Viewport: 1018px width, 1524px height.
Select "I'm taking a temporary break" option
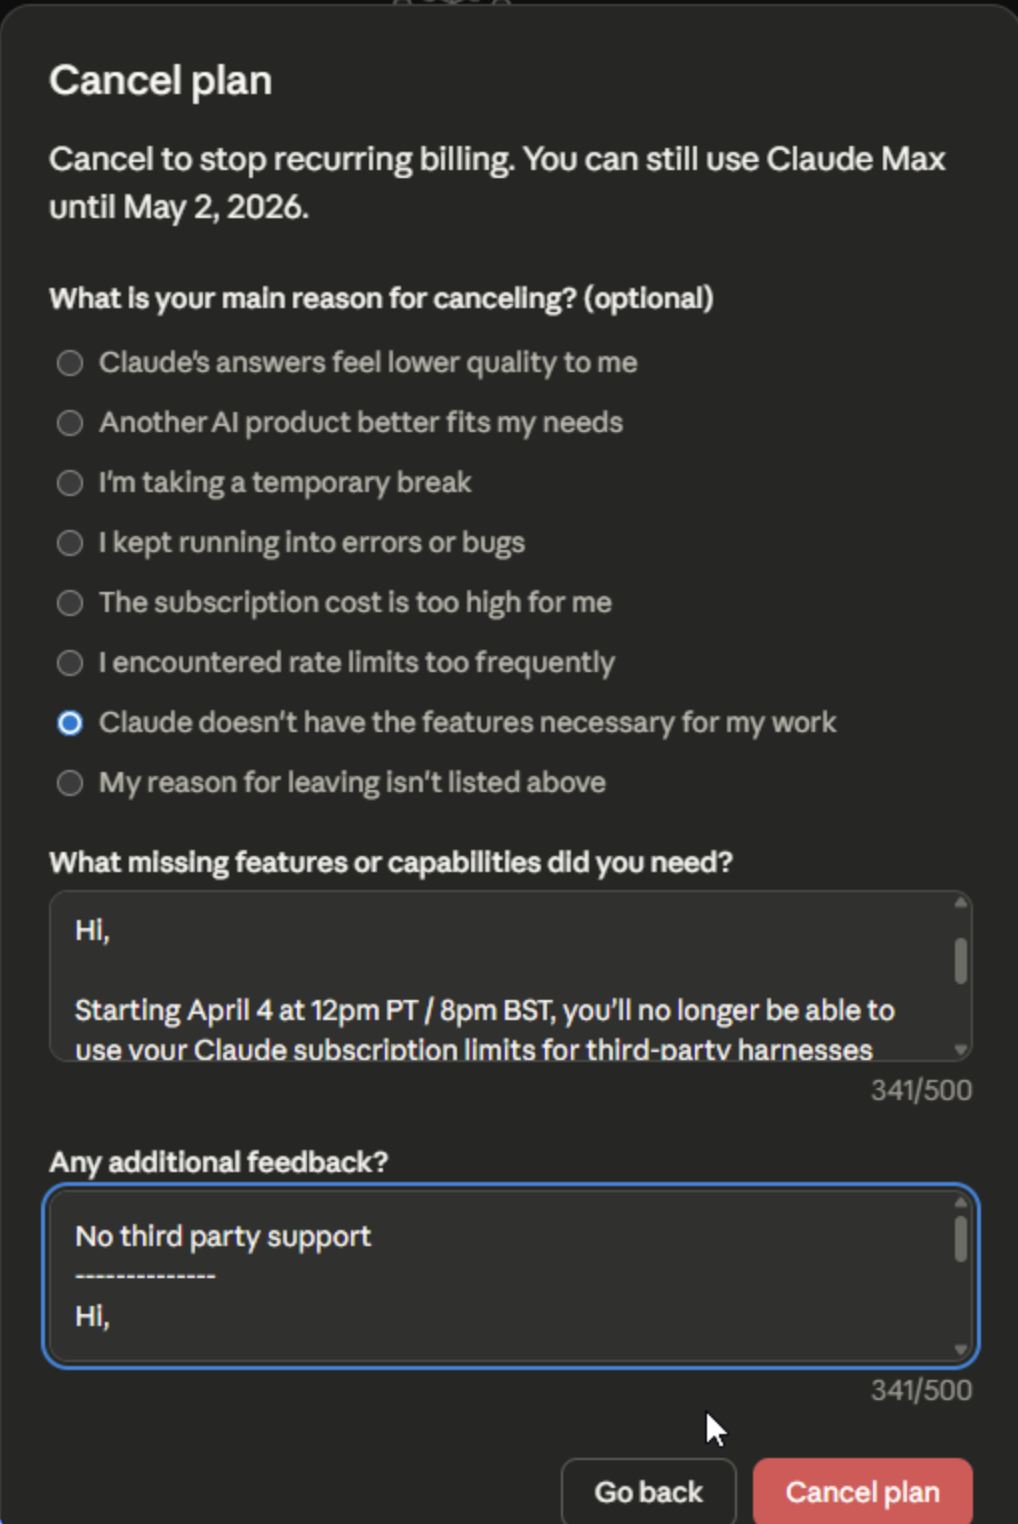click(x=70, y=482)
